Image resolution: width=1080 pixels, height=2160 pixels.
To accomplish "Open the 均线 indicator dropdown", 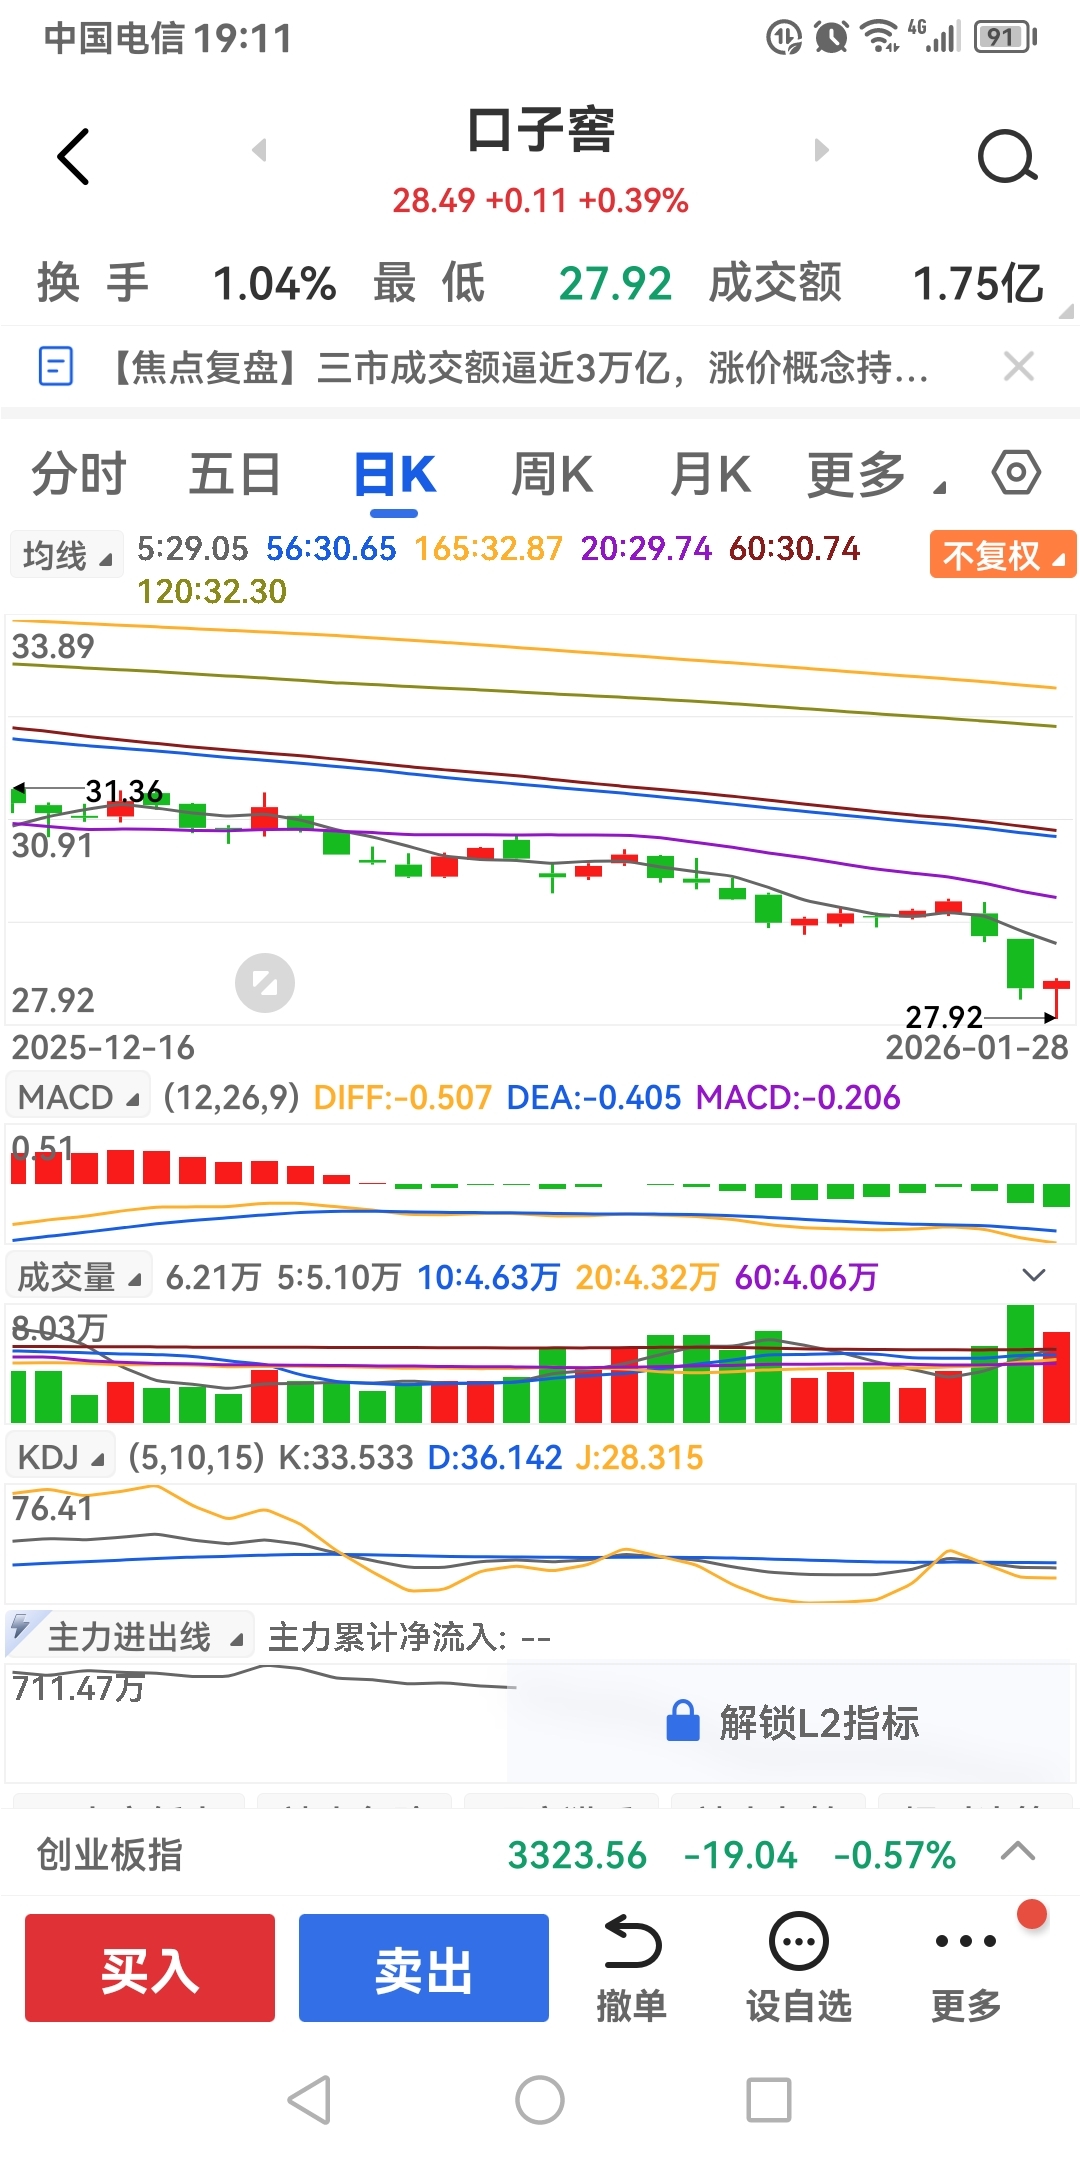I will click(x=66, y=555).
